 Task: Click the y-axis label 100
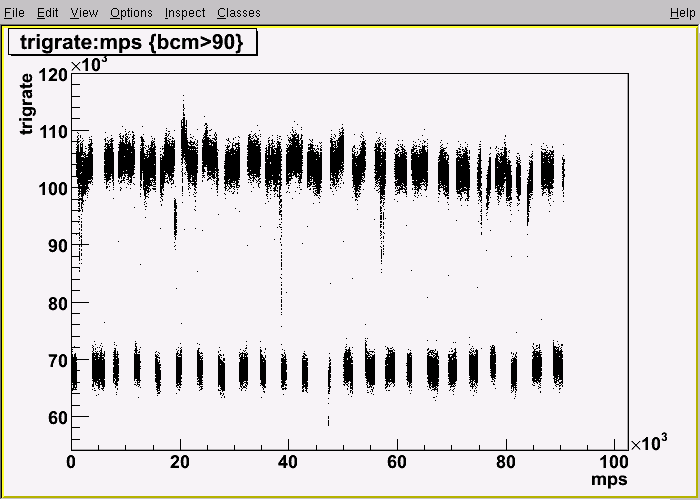53,188
